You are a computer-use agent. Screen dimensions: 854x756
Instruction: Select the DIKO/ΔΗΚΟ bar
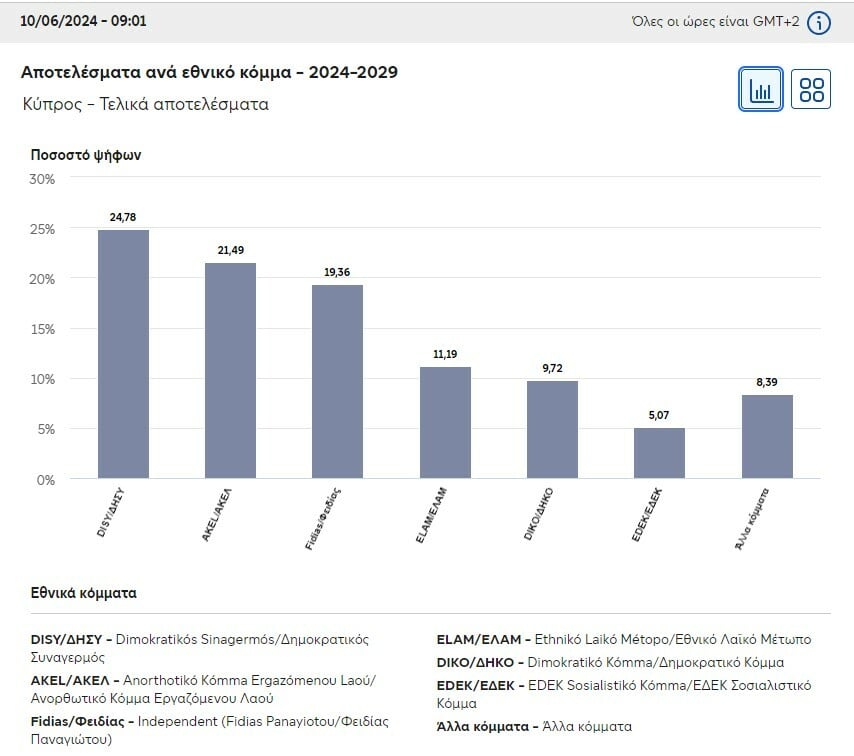(x=552, y=430)
